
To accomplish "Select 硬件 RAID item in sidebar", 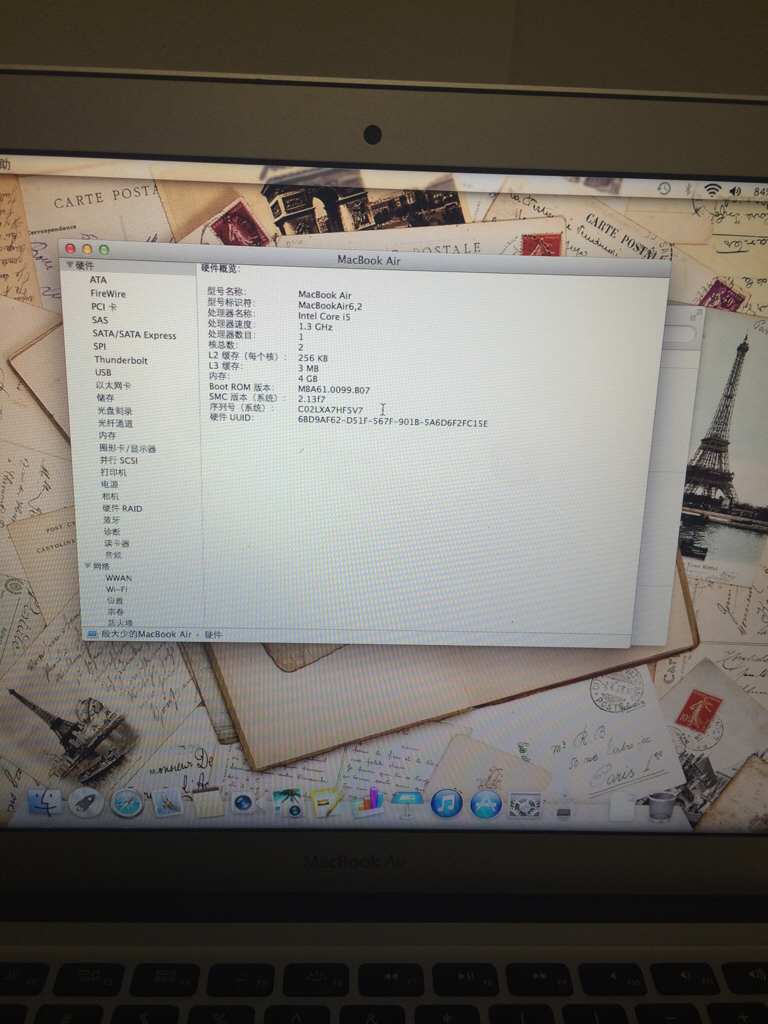I will tap(122, 508).
